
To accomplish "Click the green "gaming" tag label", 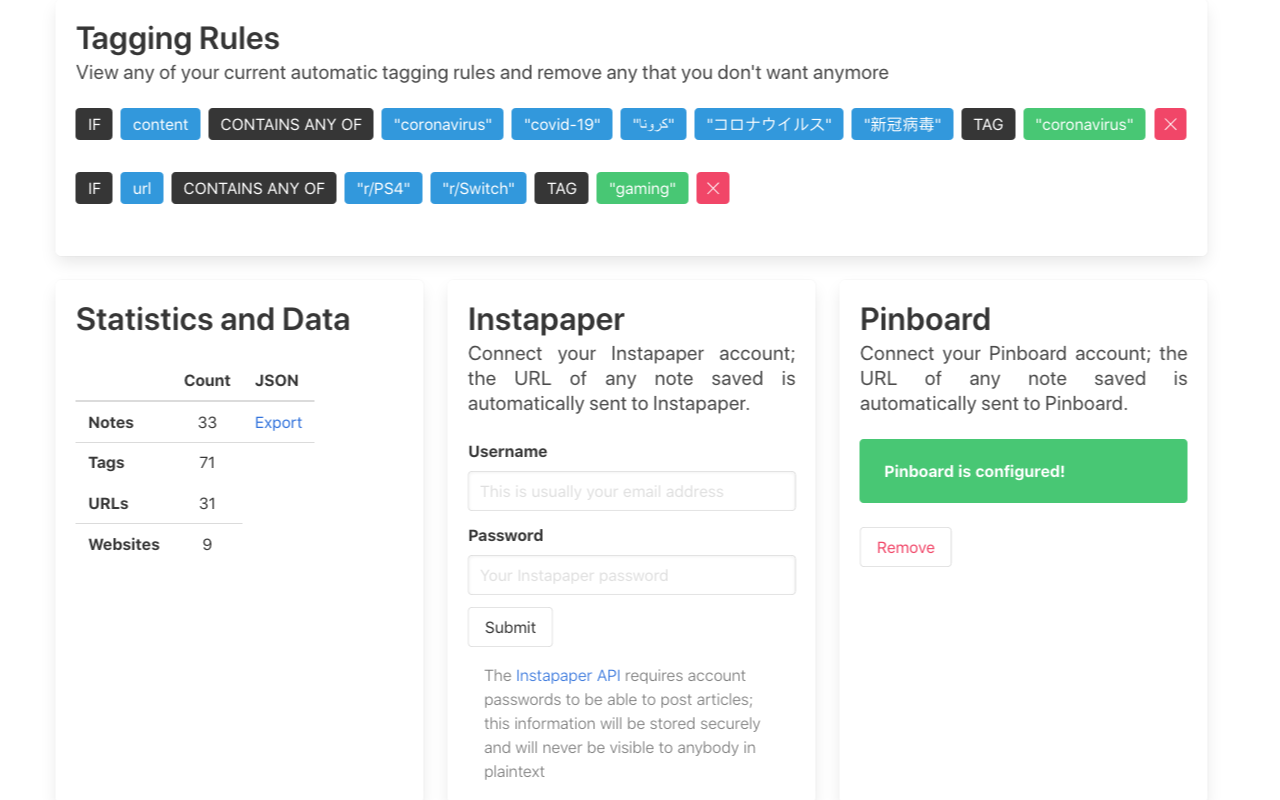I will click(x=642, y=188).
